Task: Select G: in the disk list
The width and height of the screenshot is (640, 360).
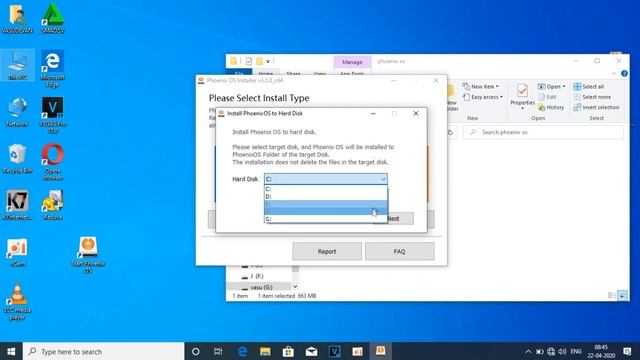Action: pyautogui.click(x=326, y=219)
